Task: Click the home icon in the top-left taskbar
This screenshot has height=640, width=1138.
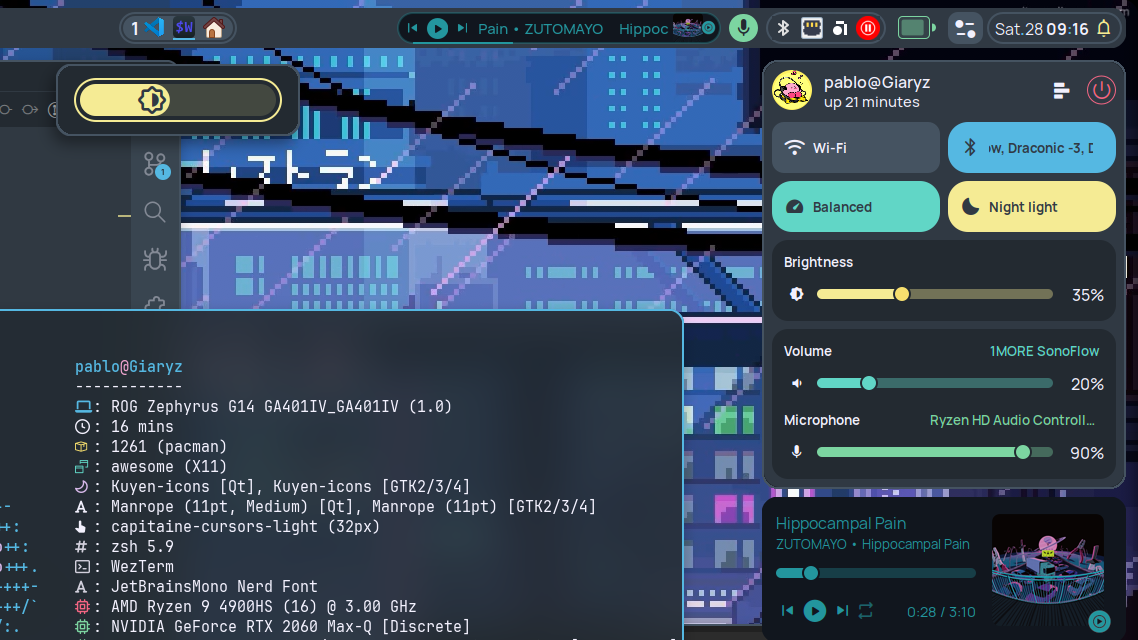Action: point(213,27)
